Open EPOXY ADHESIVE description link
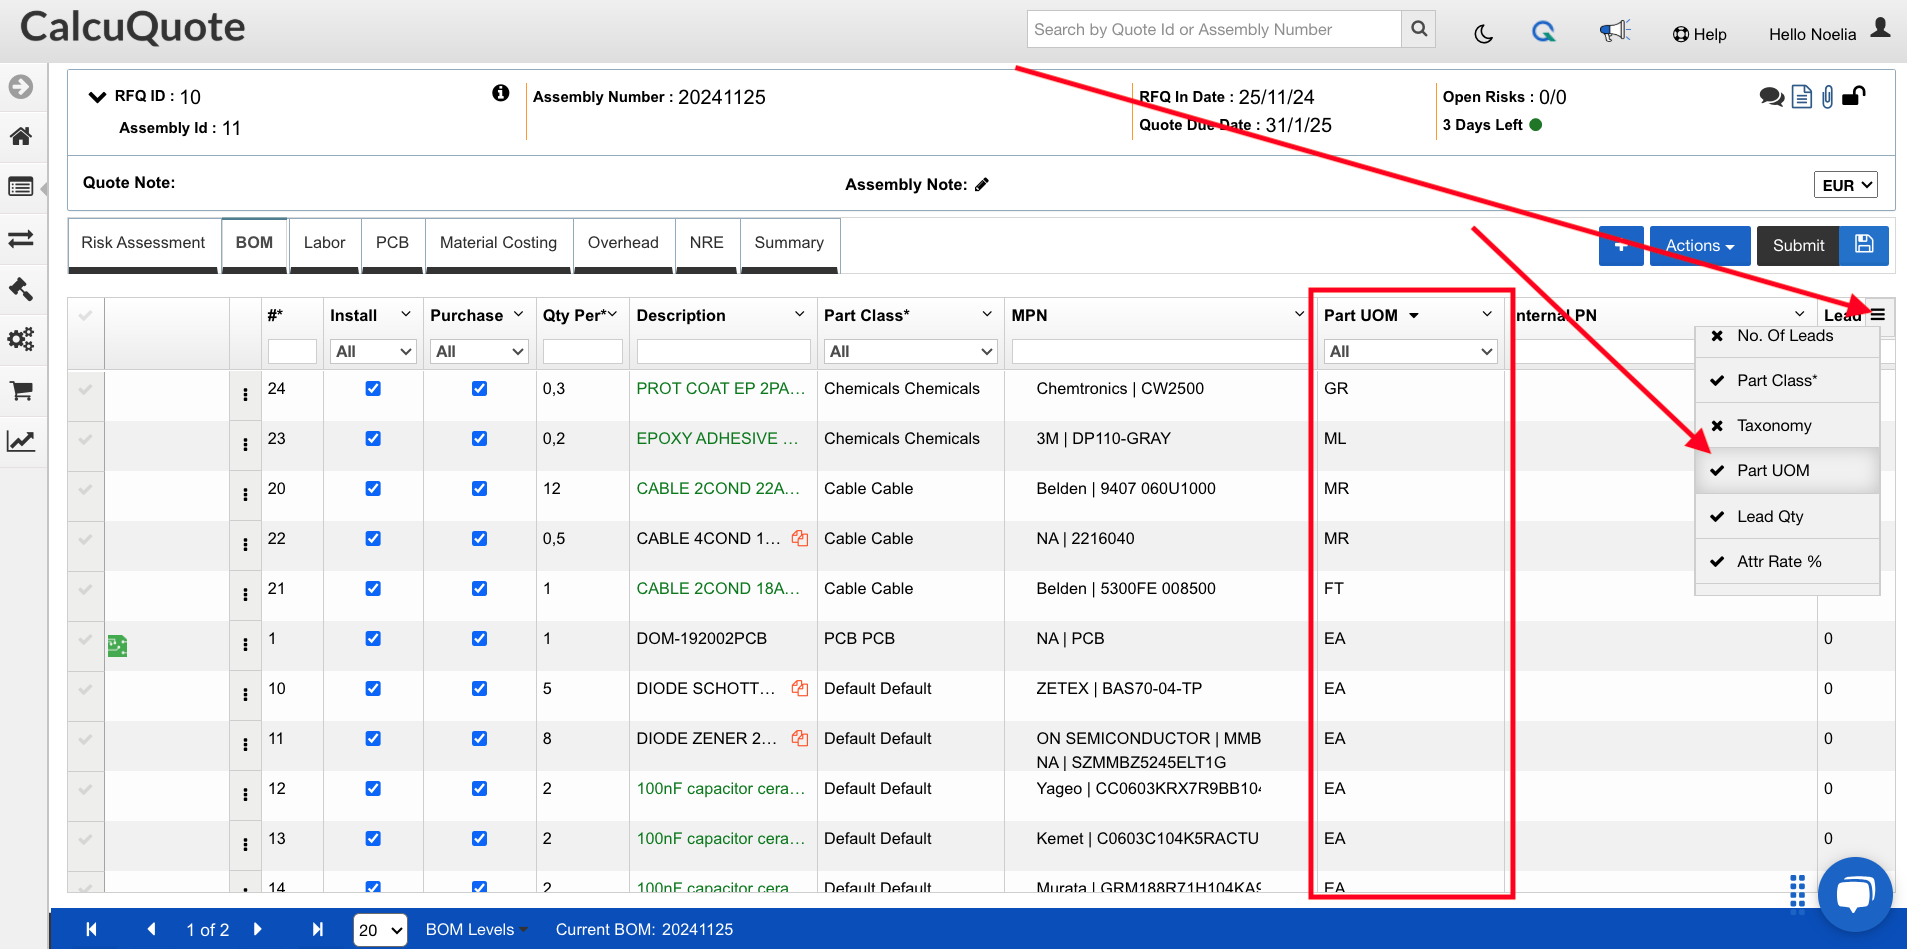The width and height of the screenshot is (1907, 949). tap(717, 438)
